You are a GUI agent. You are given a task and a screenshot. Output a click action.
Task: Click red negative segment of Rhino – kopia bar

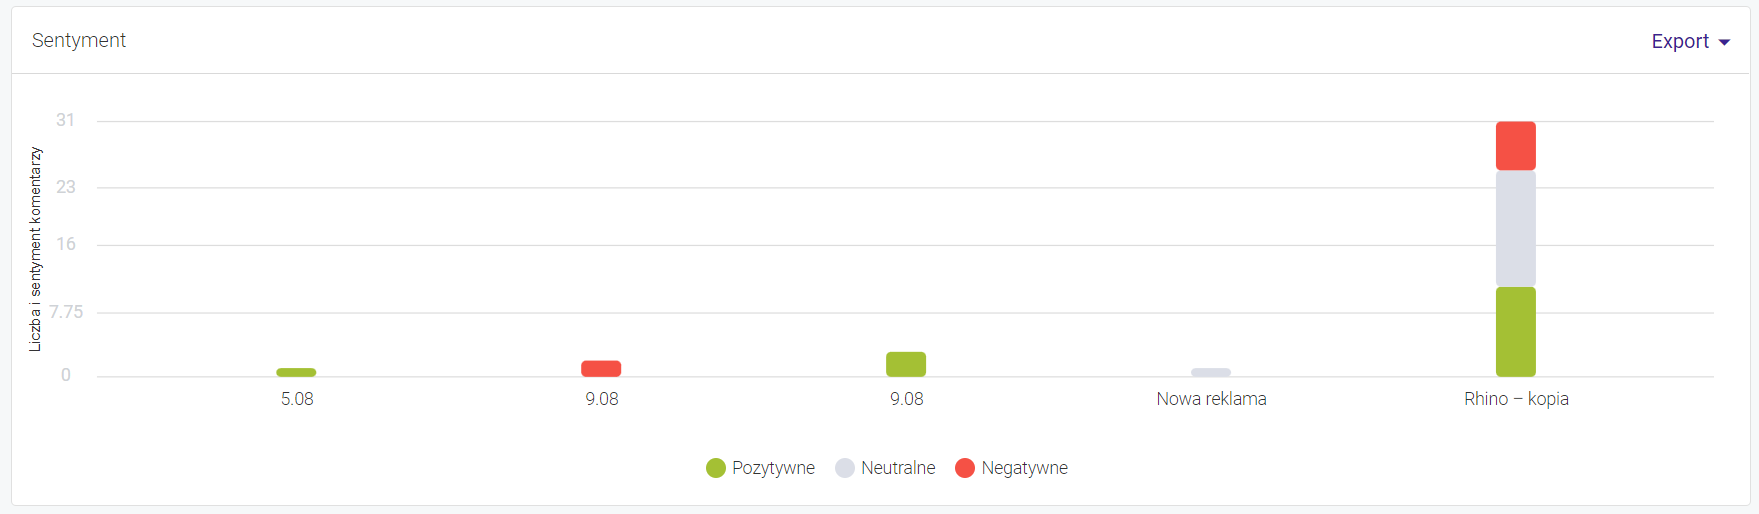[x=1516, y=146]
